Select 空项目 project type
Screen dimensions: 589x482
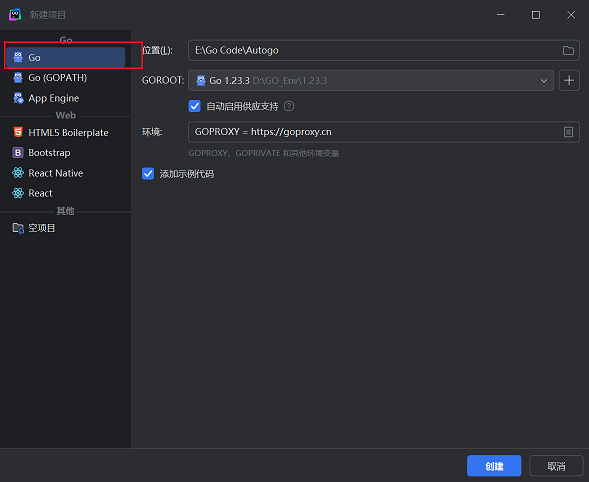click(x=65, y=228)
